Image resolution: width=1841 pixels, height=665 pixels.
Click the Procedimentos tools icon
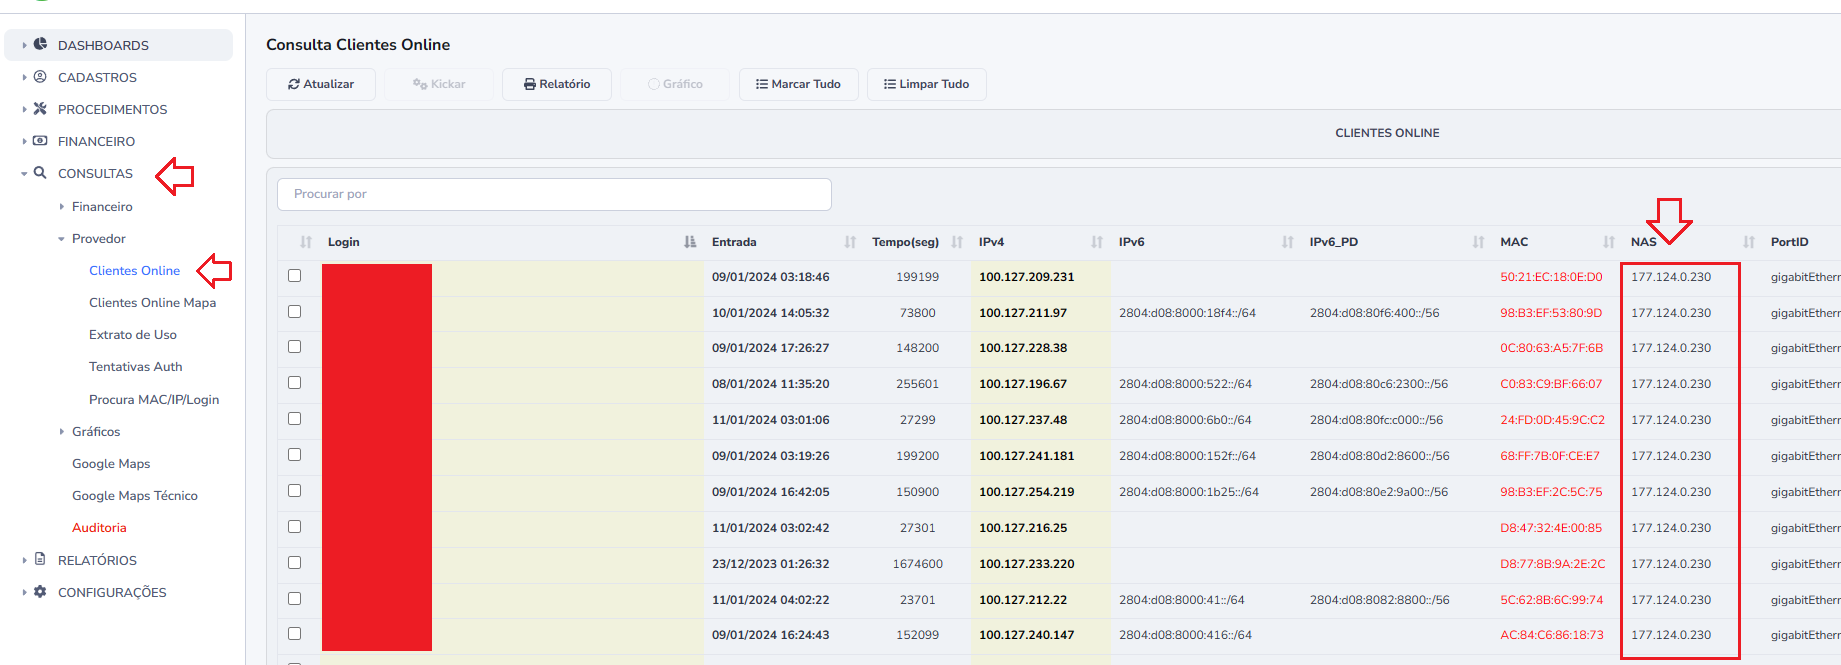click(40, 109)
